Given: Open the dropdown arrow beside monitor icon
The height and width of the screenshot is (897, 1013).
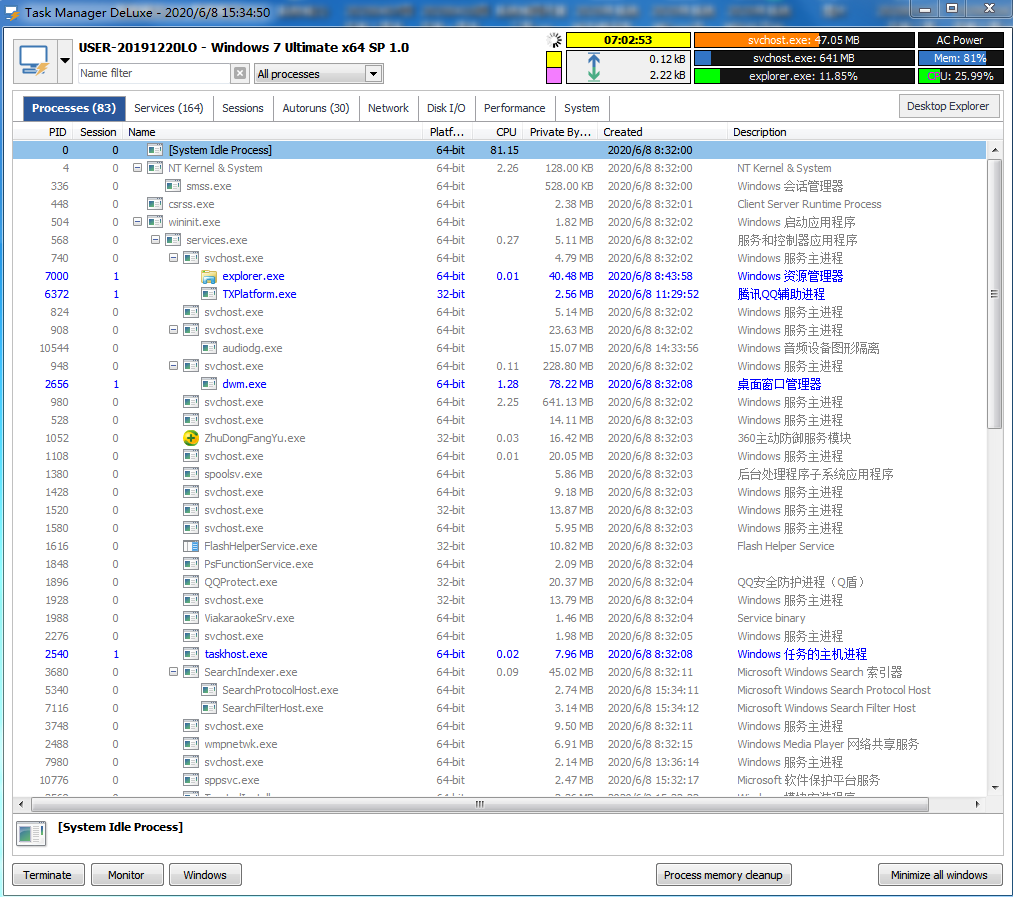Looking at the screenshot, I should (65, 61).
